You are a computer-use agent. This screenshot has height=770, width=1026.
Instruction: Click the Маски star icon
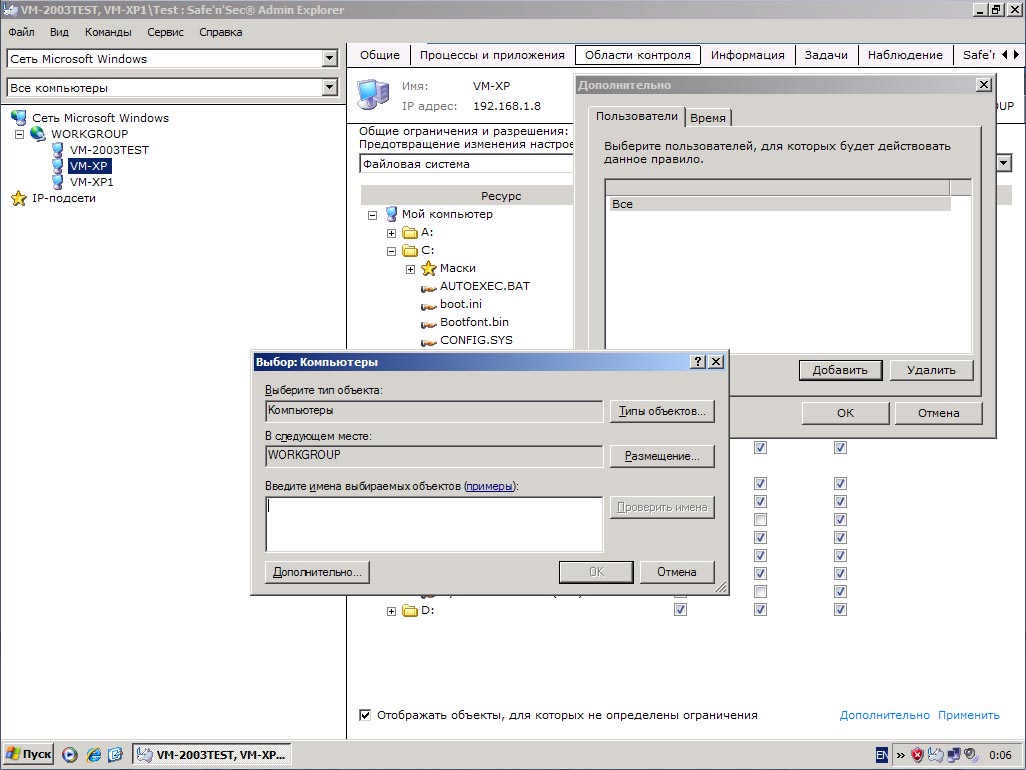click(x=429, y=268)
